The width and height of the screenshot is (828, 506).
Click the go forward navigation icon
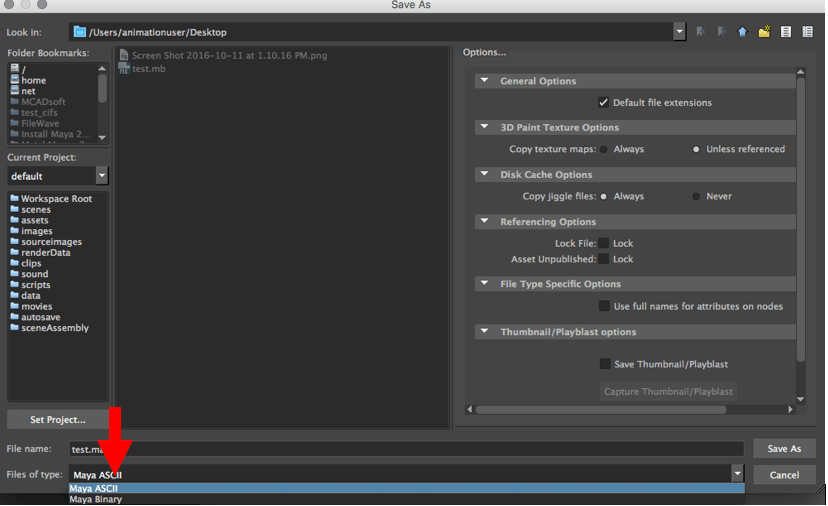721,32
